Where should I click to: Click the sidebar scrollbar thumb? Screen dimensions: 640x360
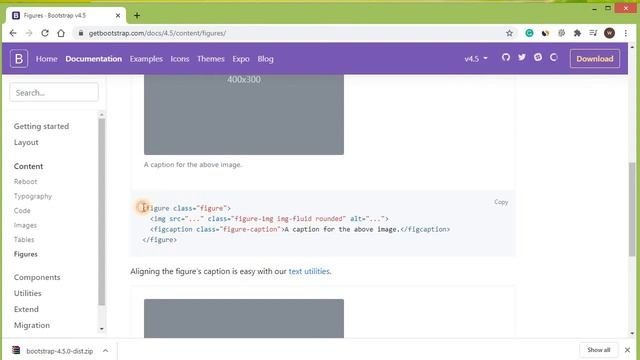(102, 212)
